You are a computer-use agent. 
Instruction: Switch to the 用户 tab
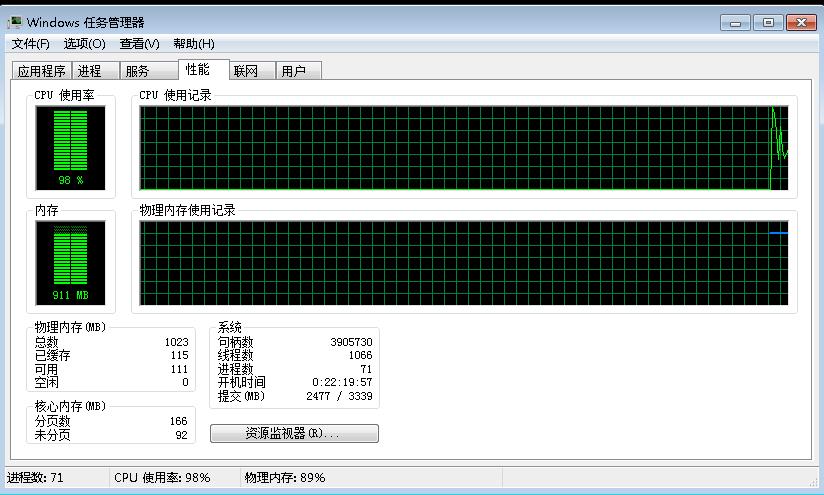pos(298,70)
